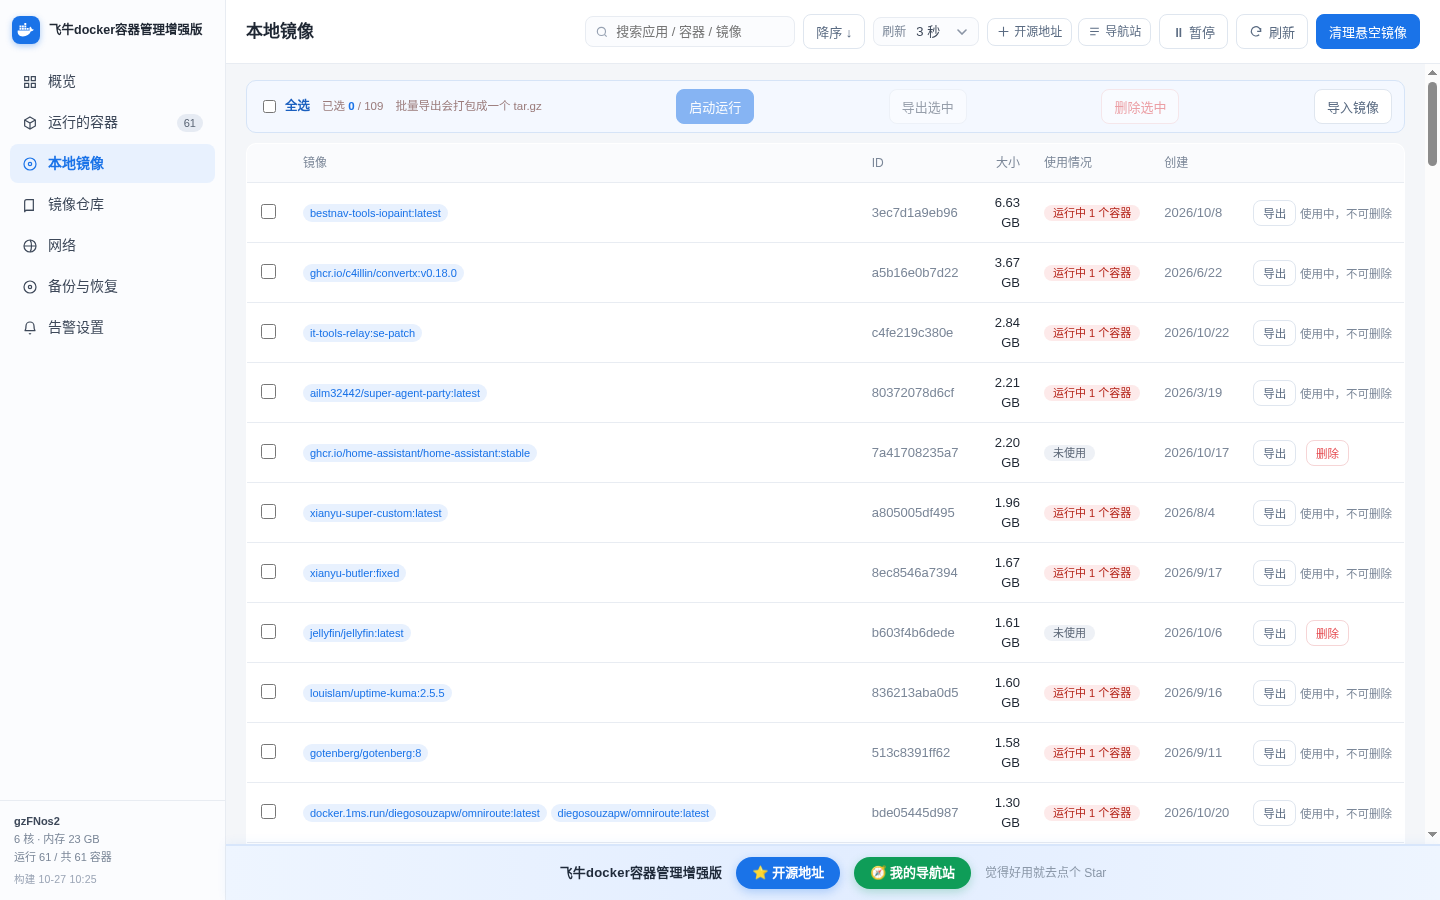The height and width of the screenshot is (900, 1440).
Task: Switch to 备份与恢复 page
Action: pyautogui.click(x=112, y=287)
